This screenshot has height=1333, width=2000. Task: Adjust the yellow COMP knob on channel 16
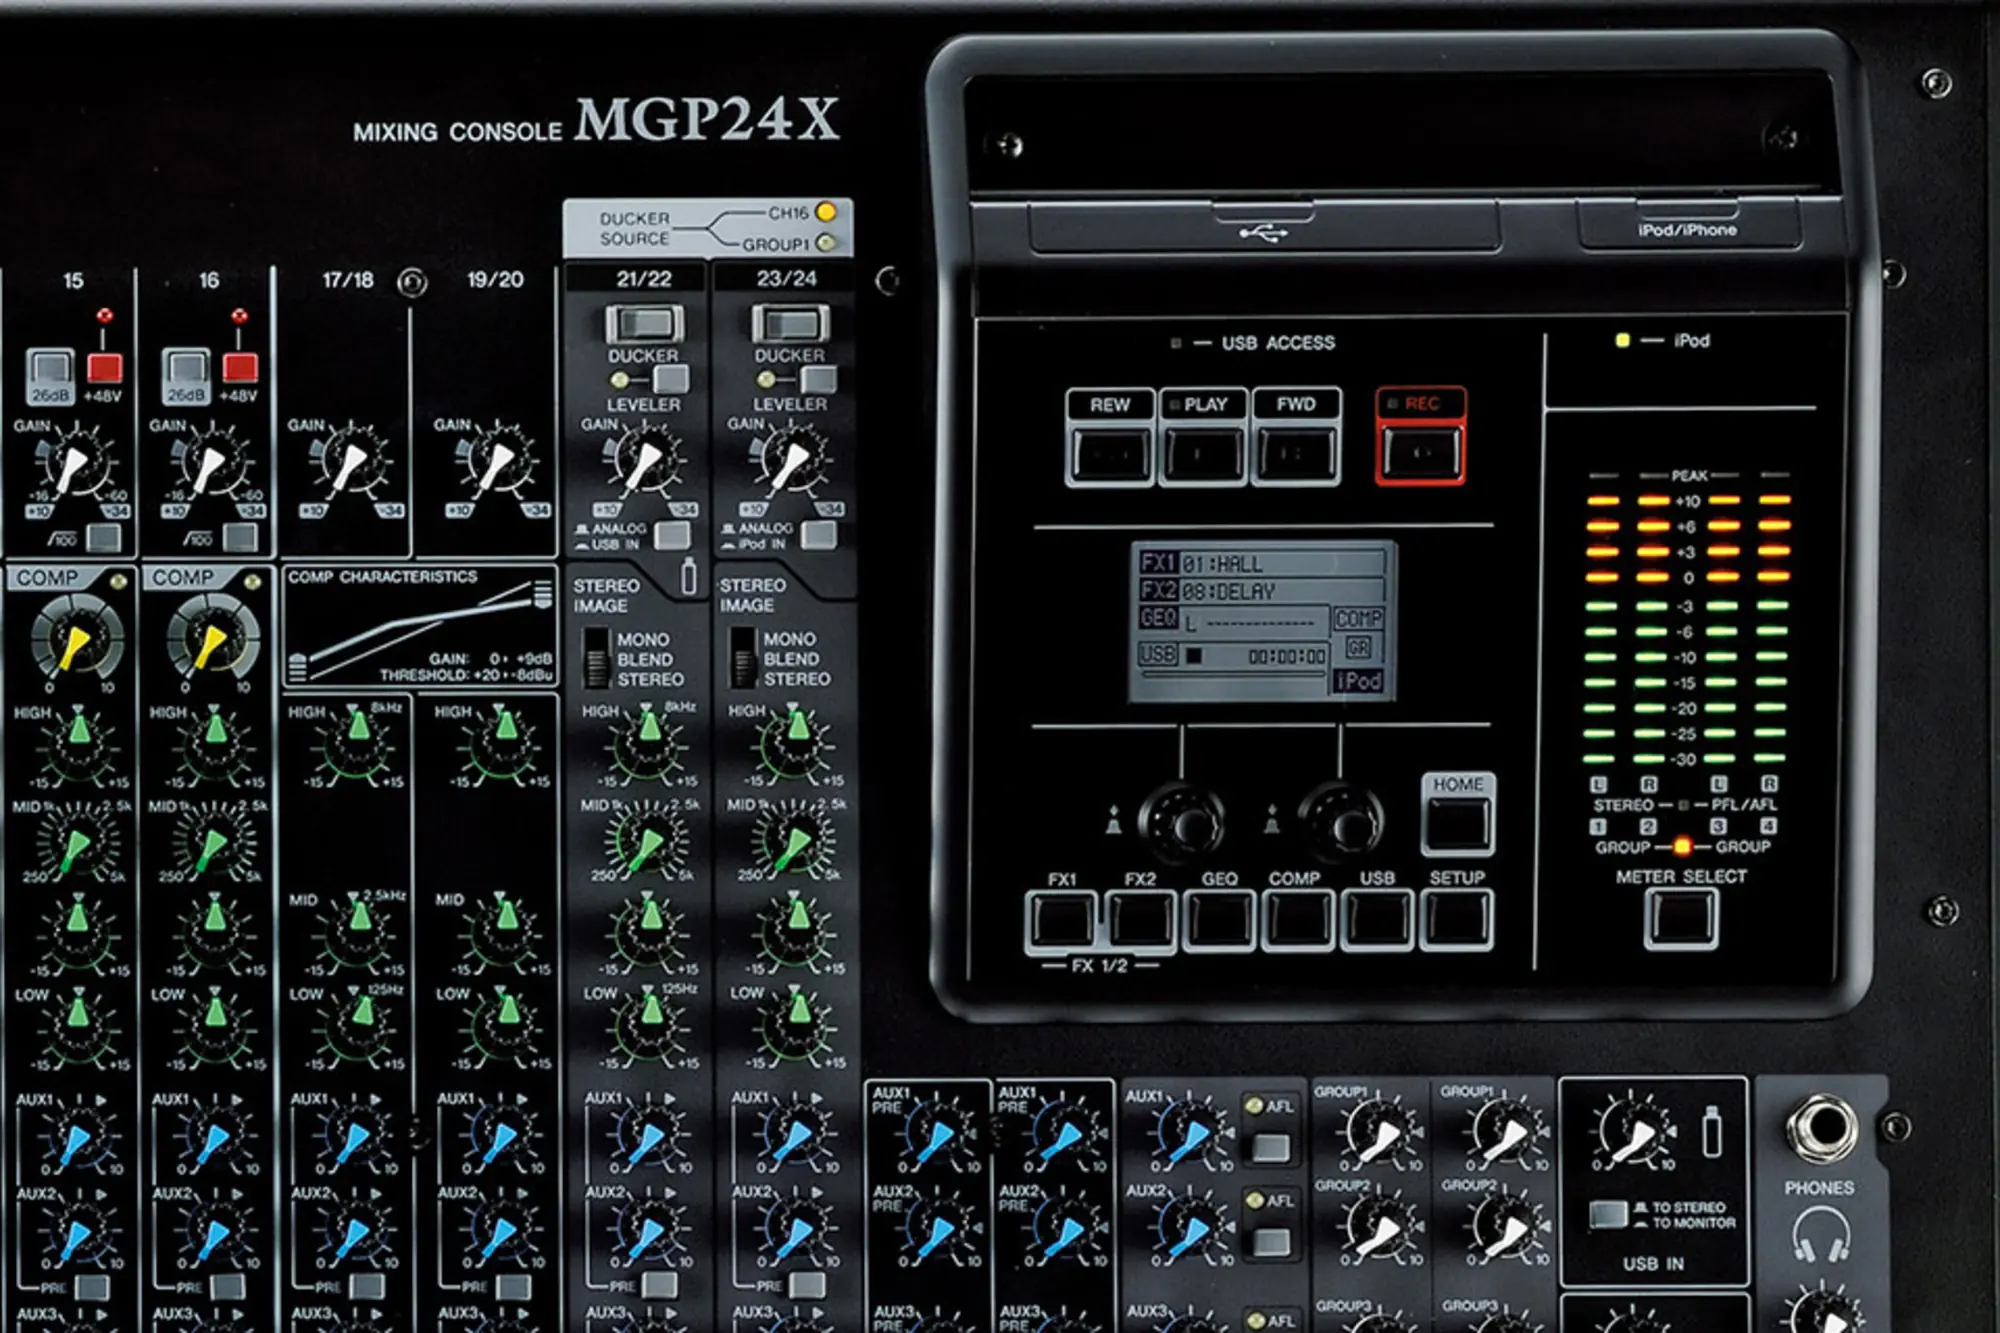(212, 639)
